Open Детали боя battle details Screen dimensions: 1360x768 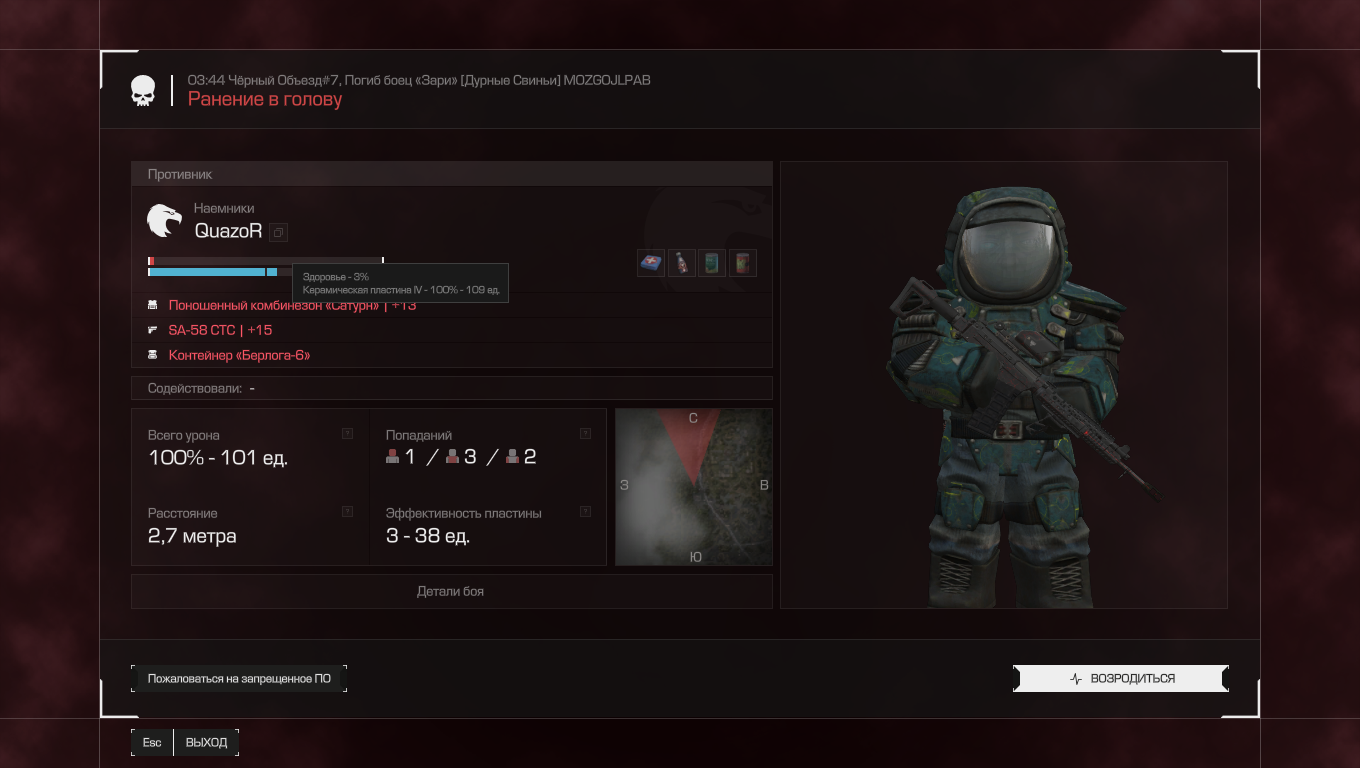[451, 591]
